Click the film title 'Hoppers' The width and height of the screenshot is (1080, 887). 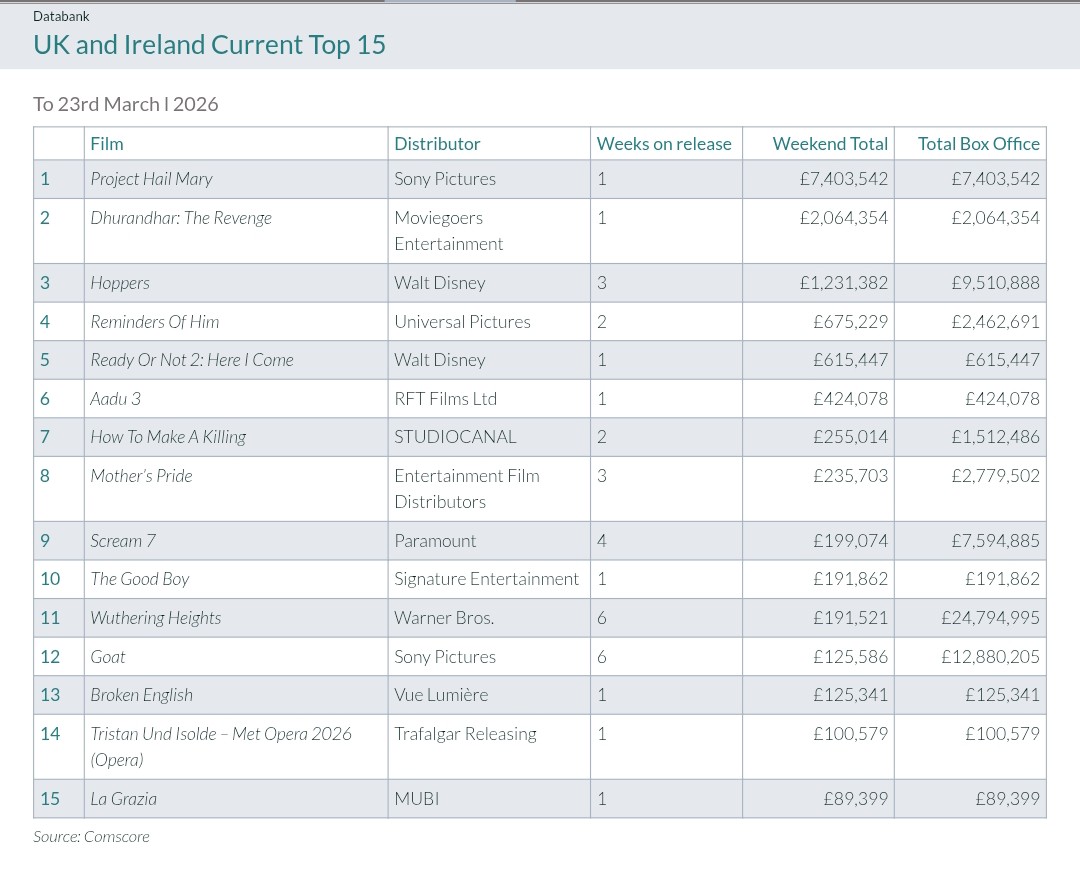pyautogui.click(x=120, y=283)
